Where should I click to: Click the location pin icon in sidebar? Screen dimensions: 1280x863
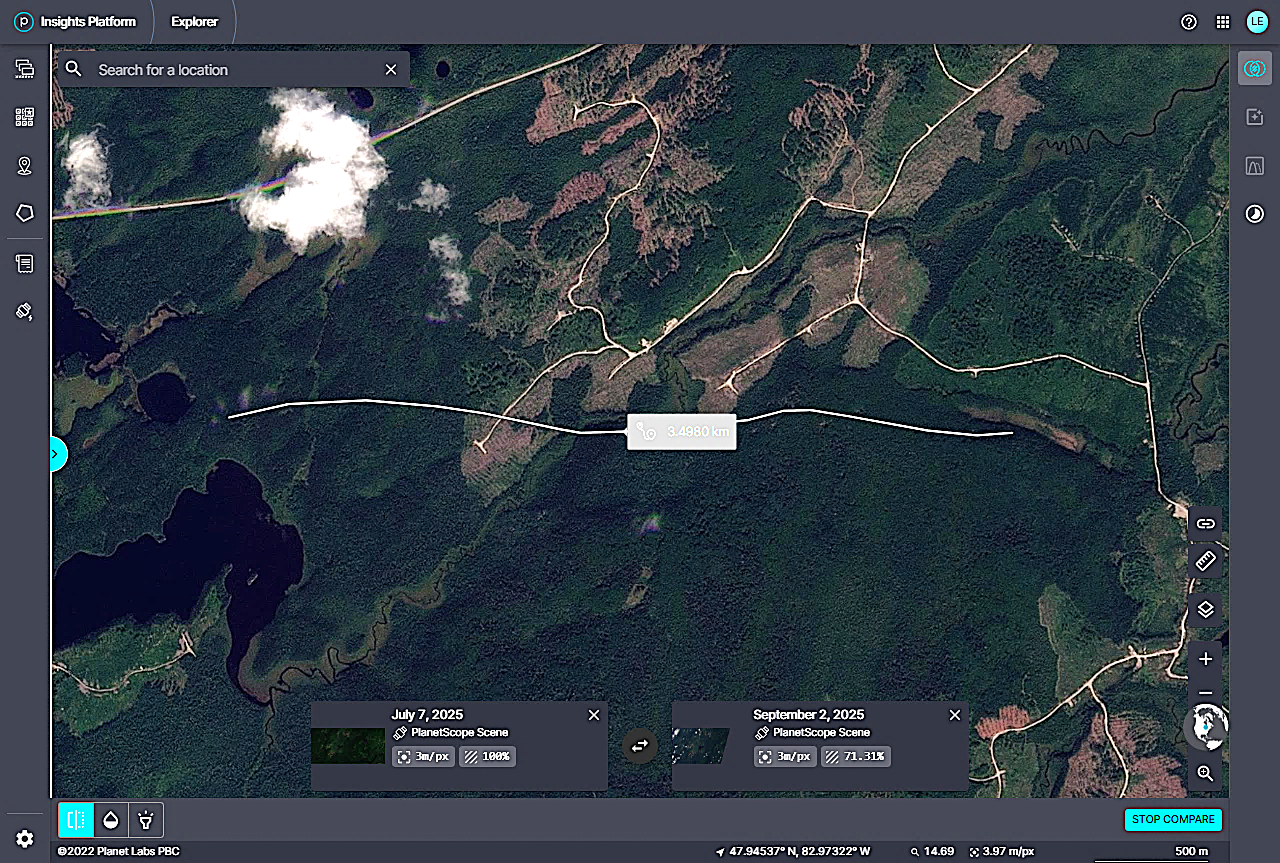click(x=25, y=166)
